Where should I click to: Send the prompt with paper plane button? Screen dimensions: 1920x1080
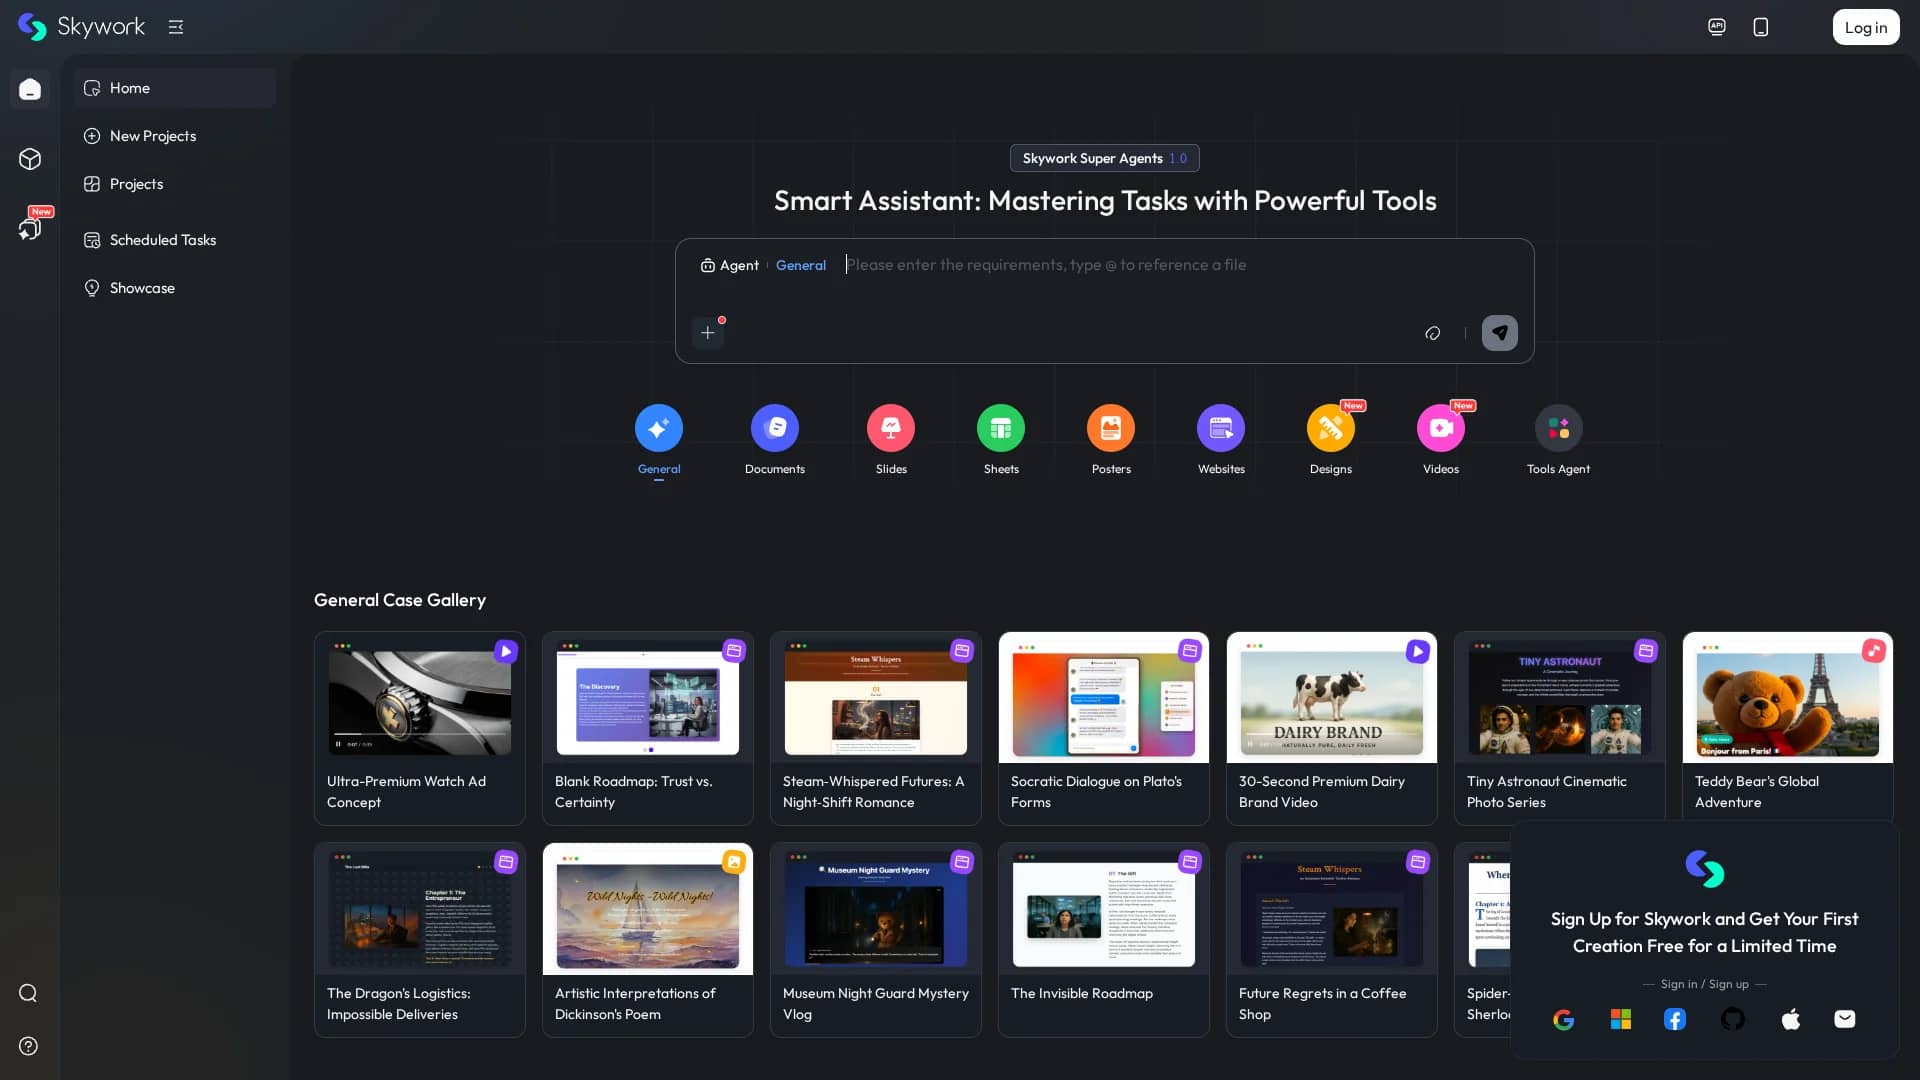1499,333
